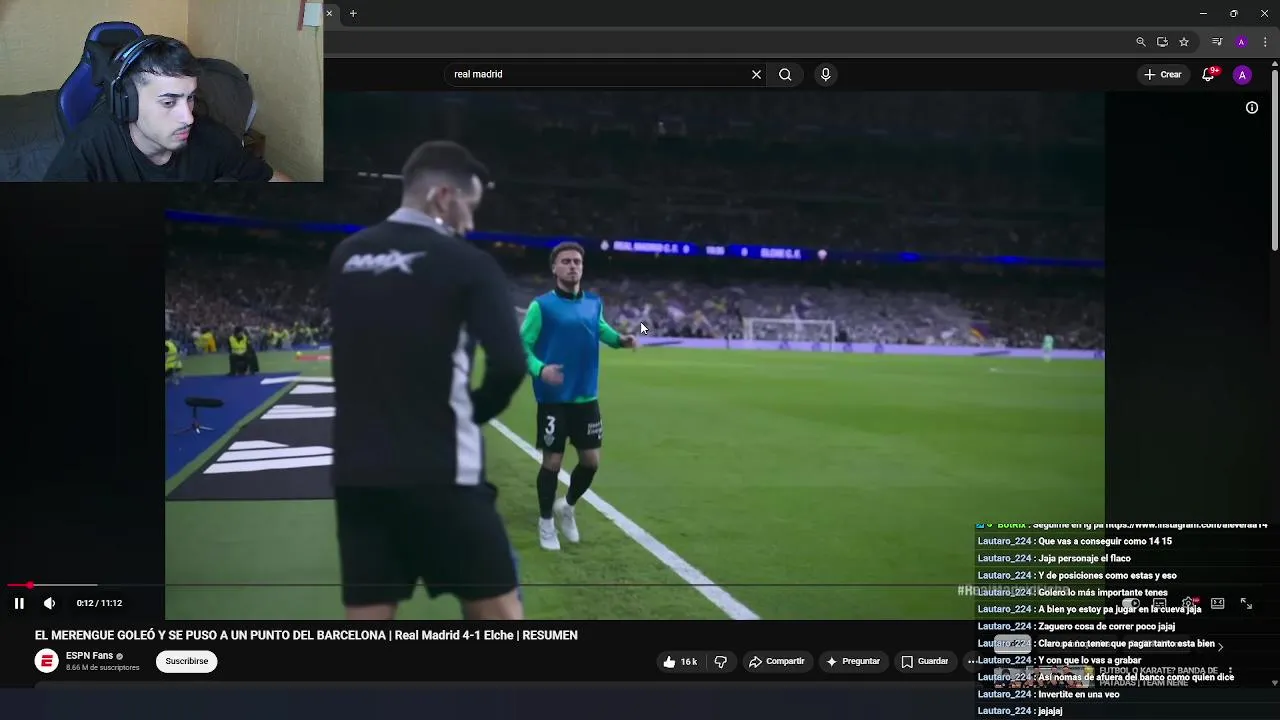Open more actions ellipsis beside Guardar
The image size is (1280, 720).
pos(971,661)
